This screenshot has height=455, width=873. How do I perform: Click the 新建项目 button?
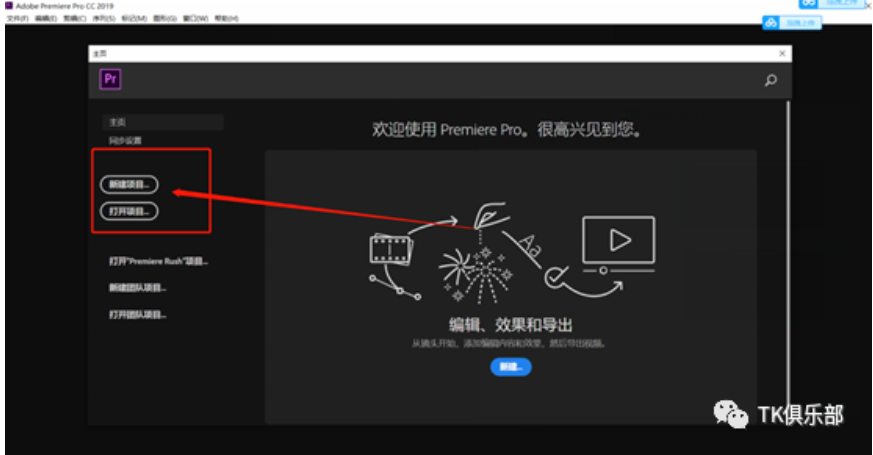click(x=129, y=184)
